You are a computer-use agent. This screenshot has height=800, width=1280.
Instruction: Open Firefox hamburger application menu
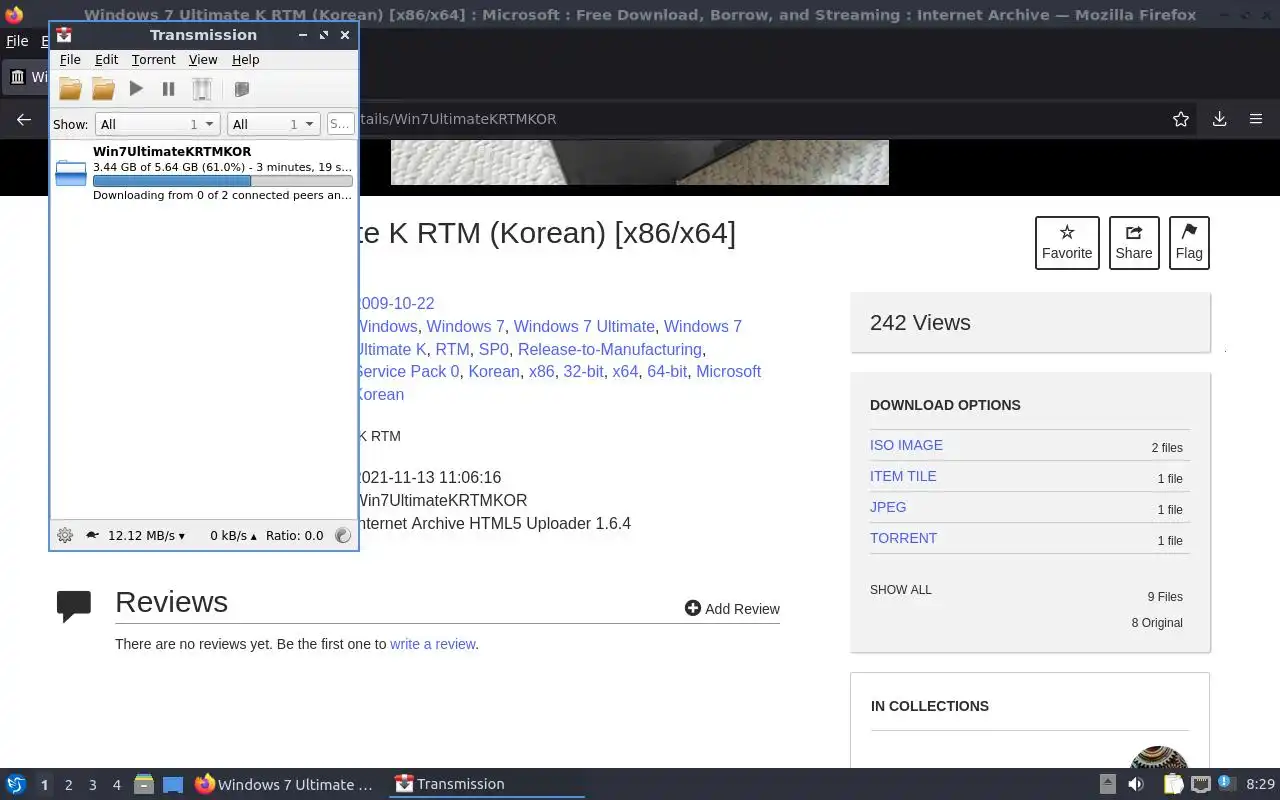tap(1256, 119)
